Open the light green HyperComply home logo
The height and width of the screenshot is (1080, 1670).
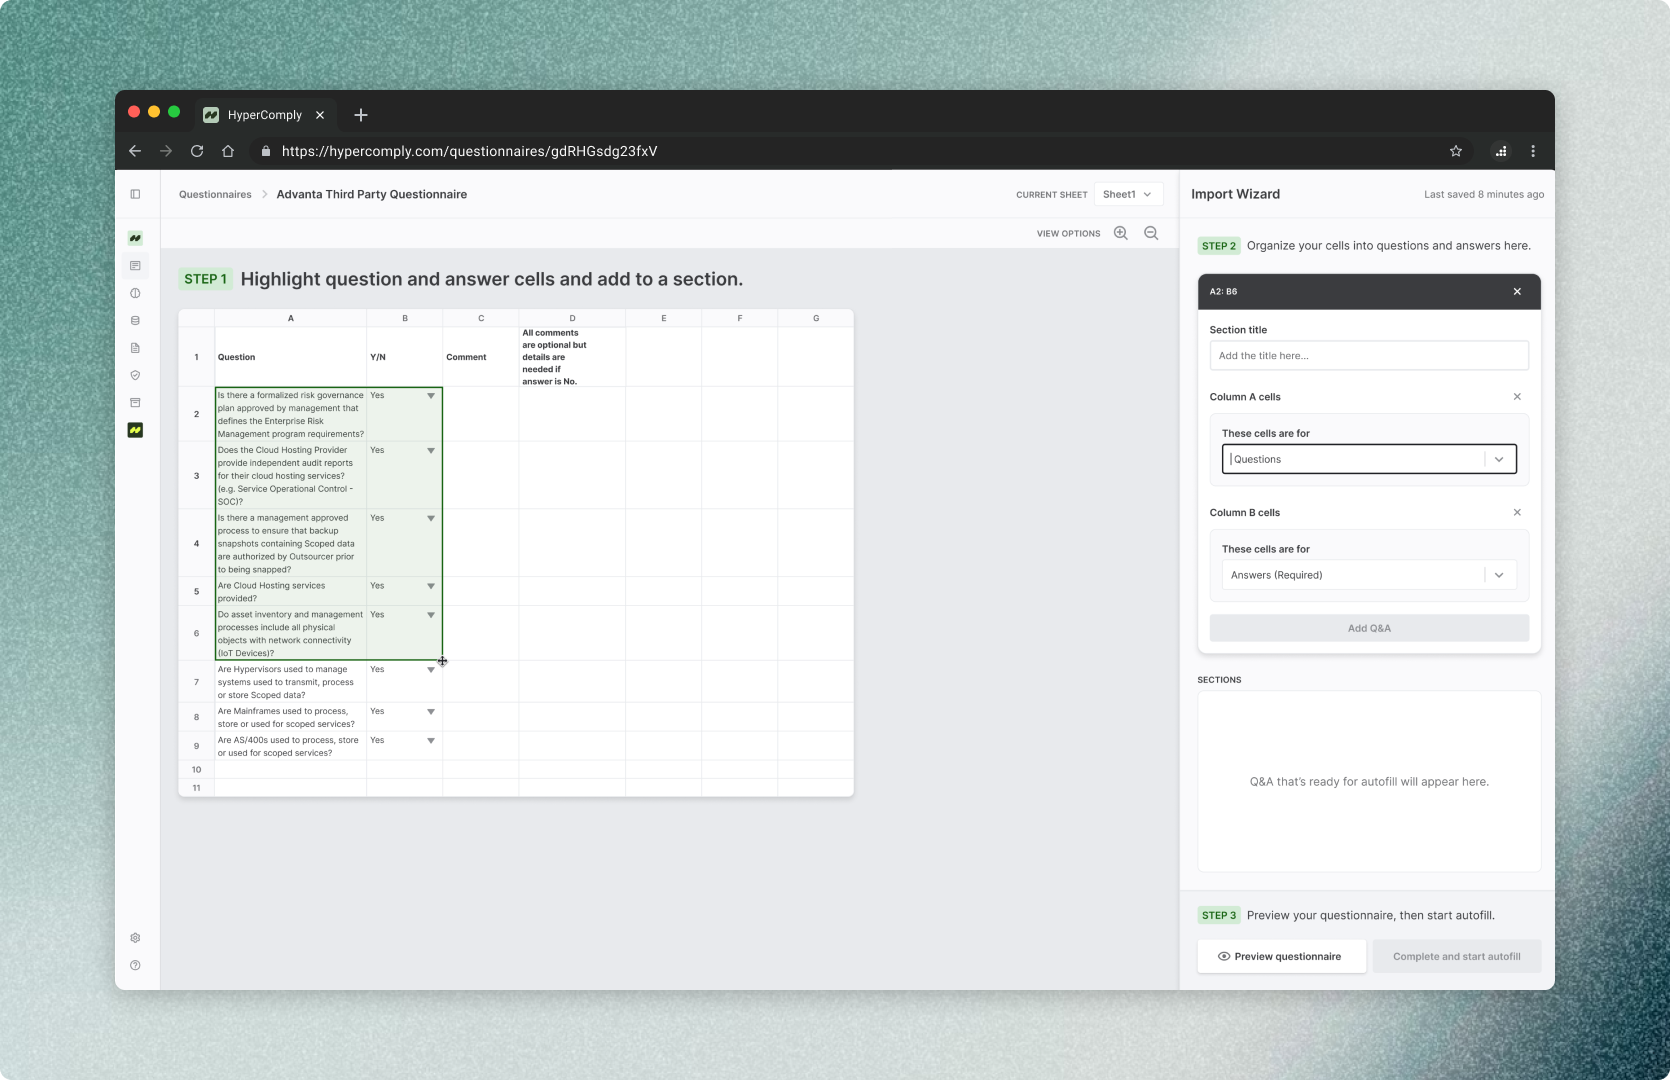pyautogui.click(x=135, y=238)
